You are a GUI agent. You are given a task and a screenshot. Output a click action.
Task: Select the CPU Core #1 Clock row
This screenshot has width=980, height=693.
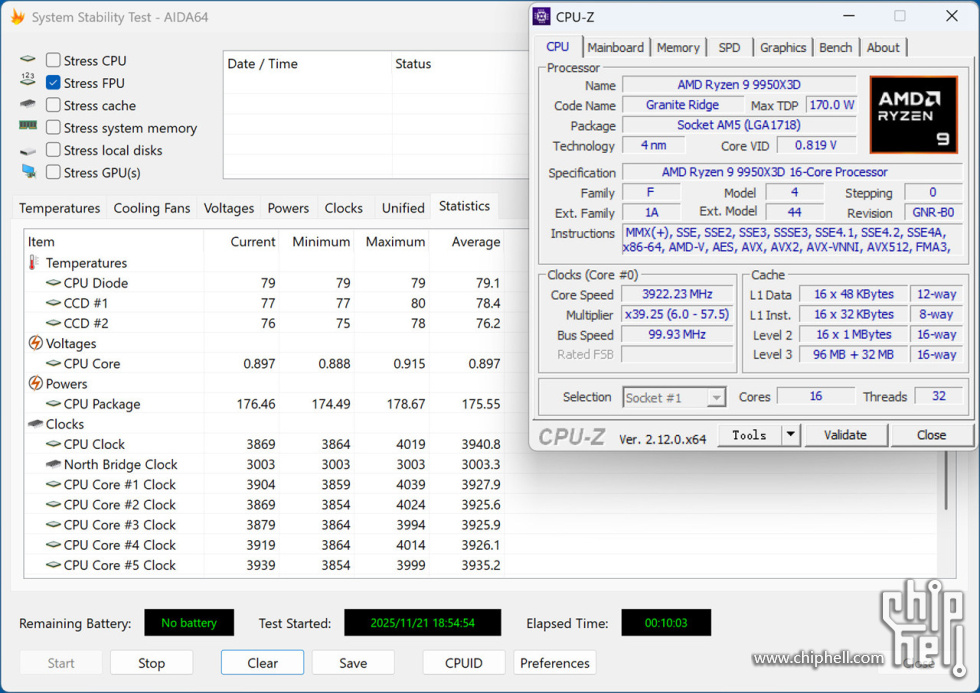(119, 484)
